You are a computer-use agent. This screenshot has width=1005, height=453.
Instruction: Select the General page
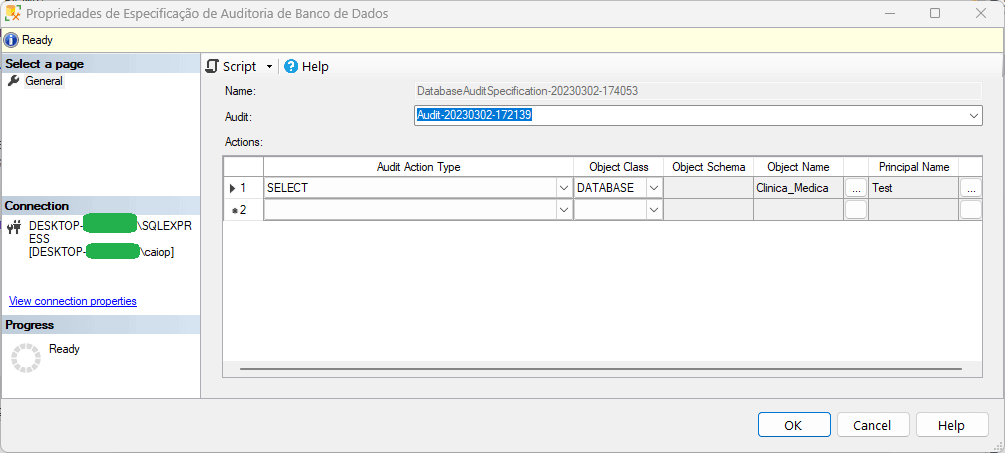(44, 81)
